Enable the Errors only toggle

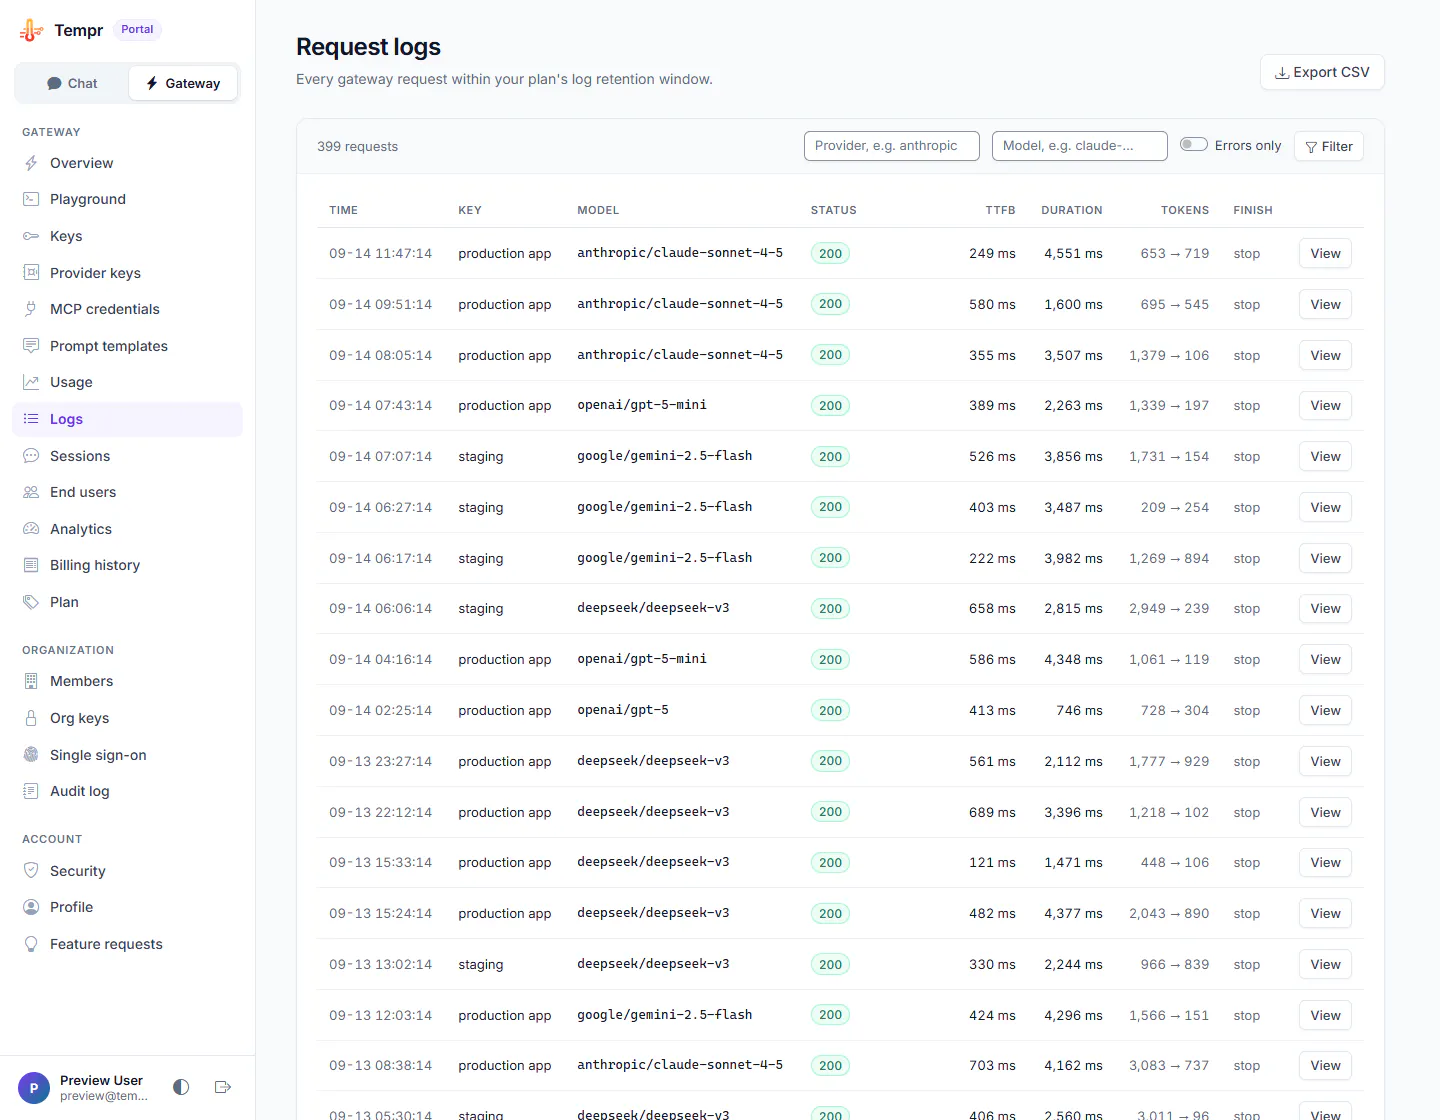[1194, 145]
